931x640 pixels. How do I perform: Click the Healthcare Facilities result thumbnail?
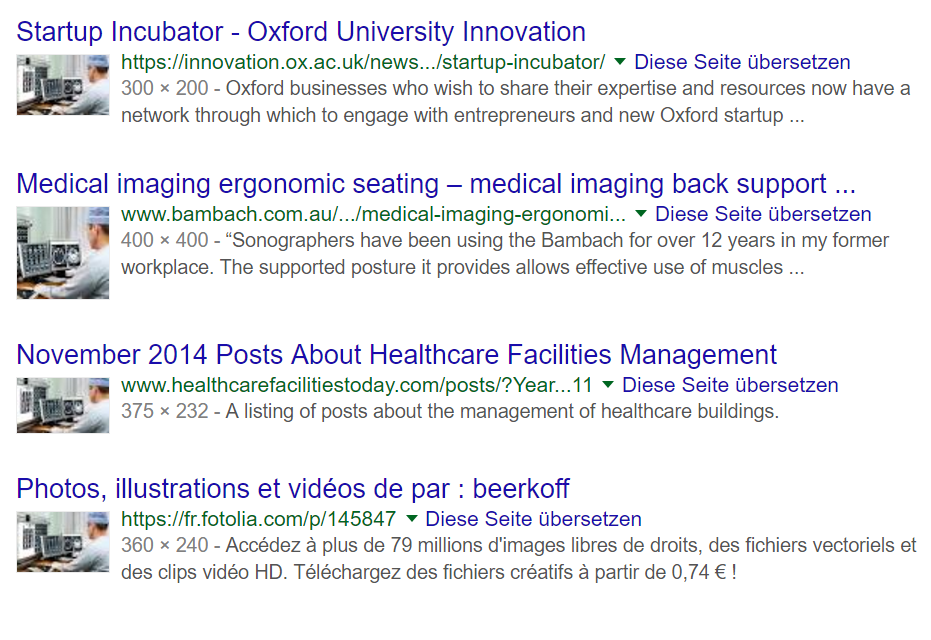[63, 405]
